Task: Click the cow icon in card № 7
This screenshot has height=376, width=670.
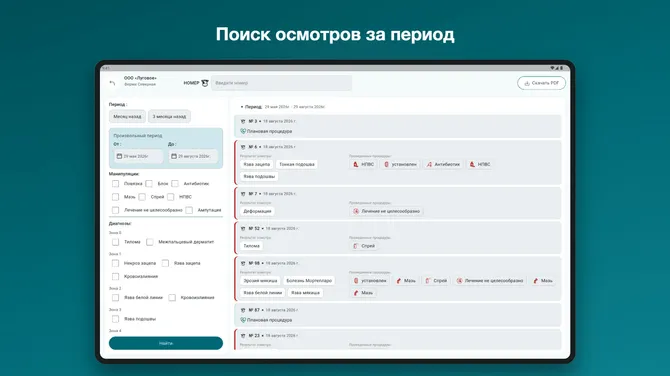Action: tap(243, 194)
